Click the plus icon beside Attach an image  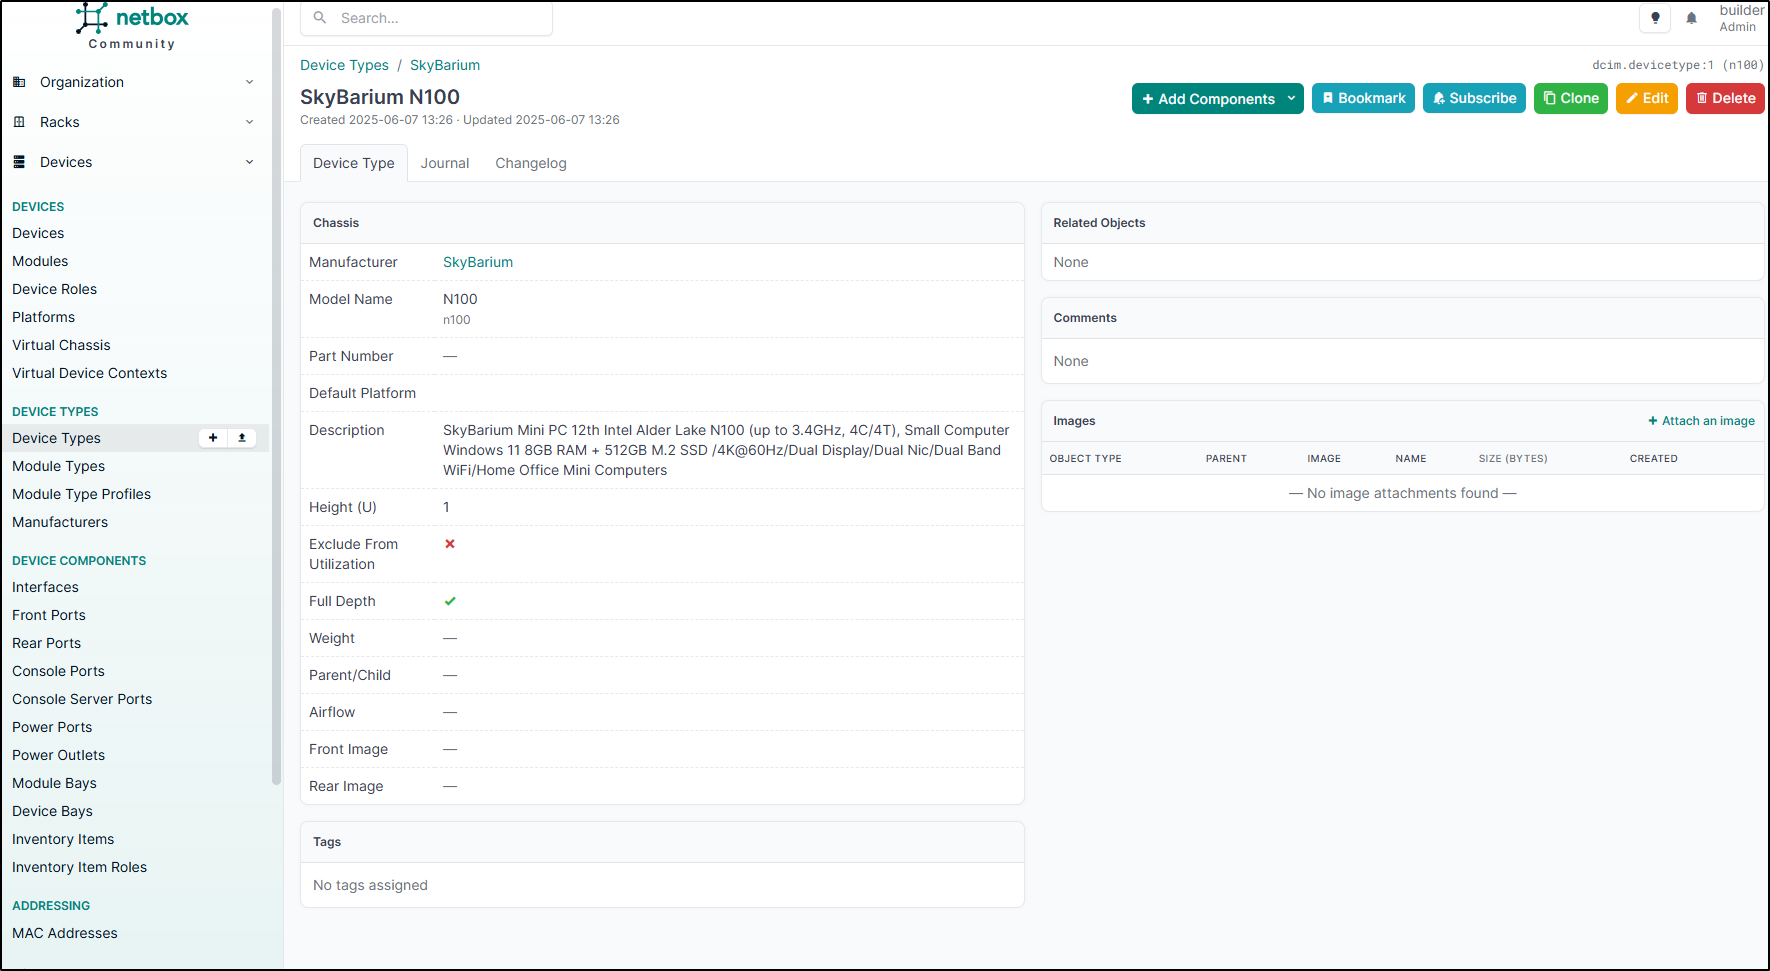1653,421
